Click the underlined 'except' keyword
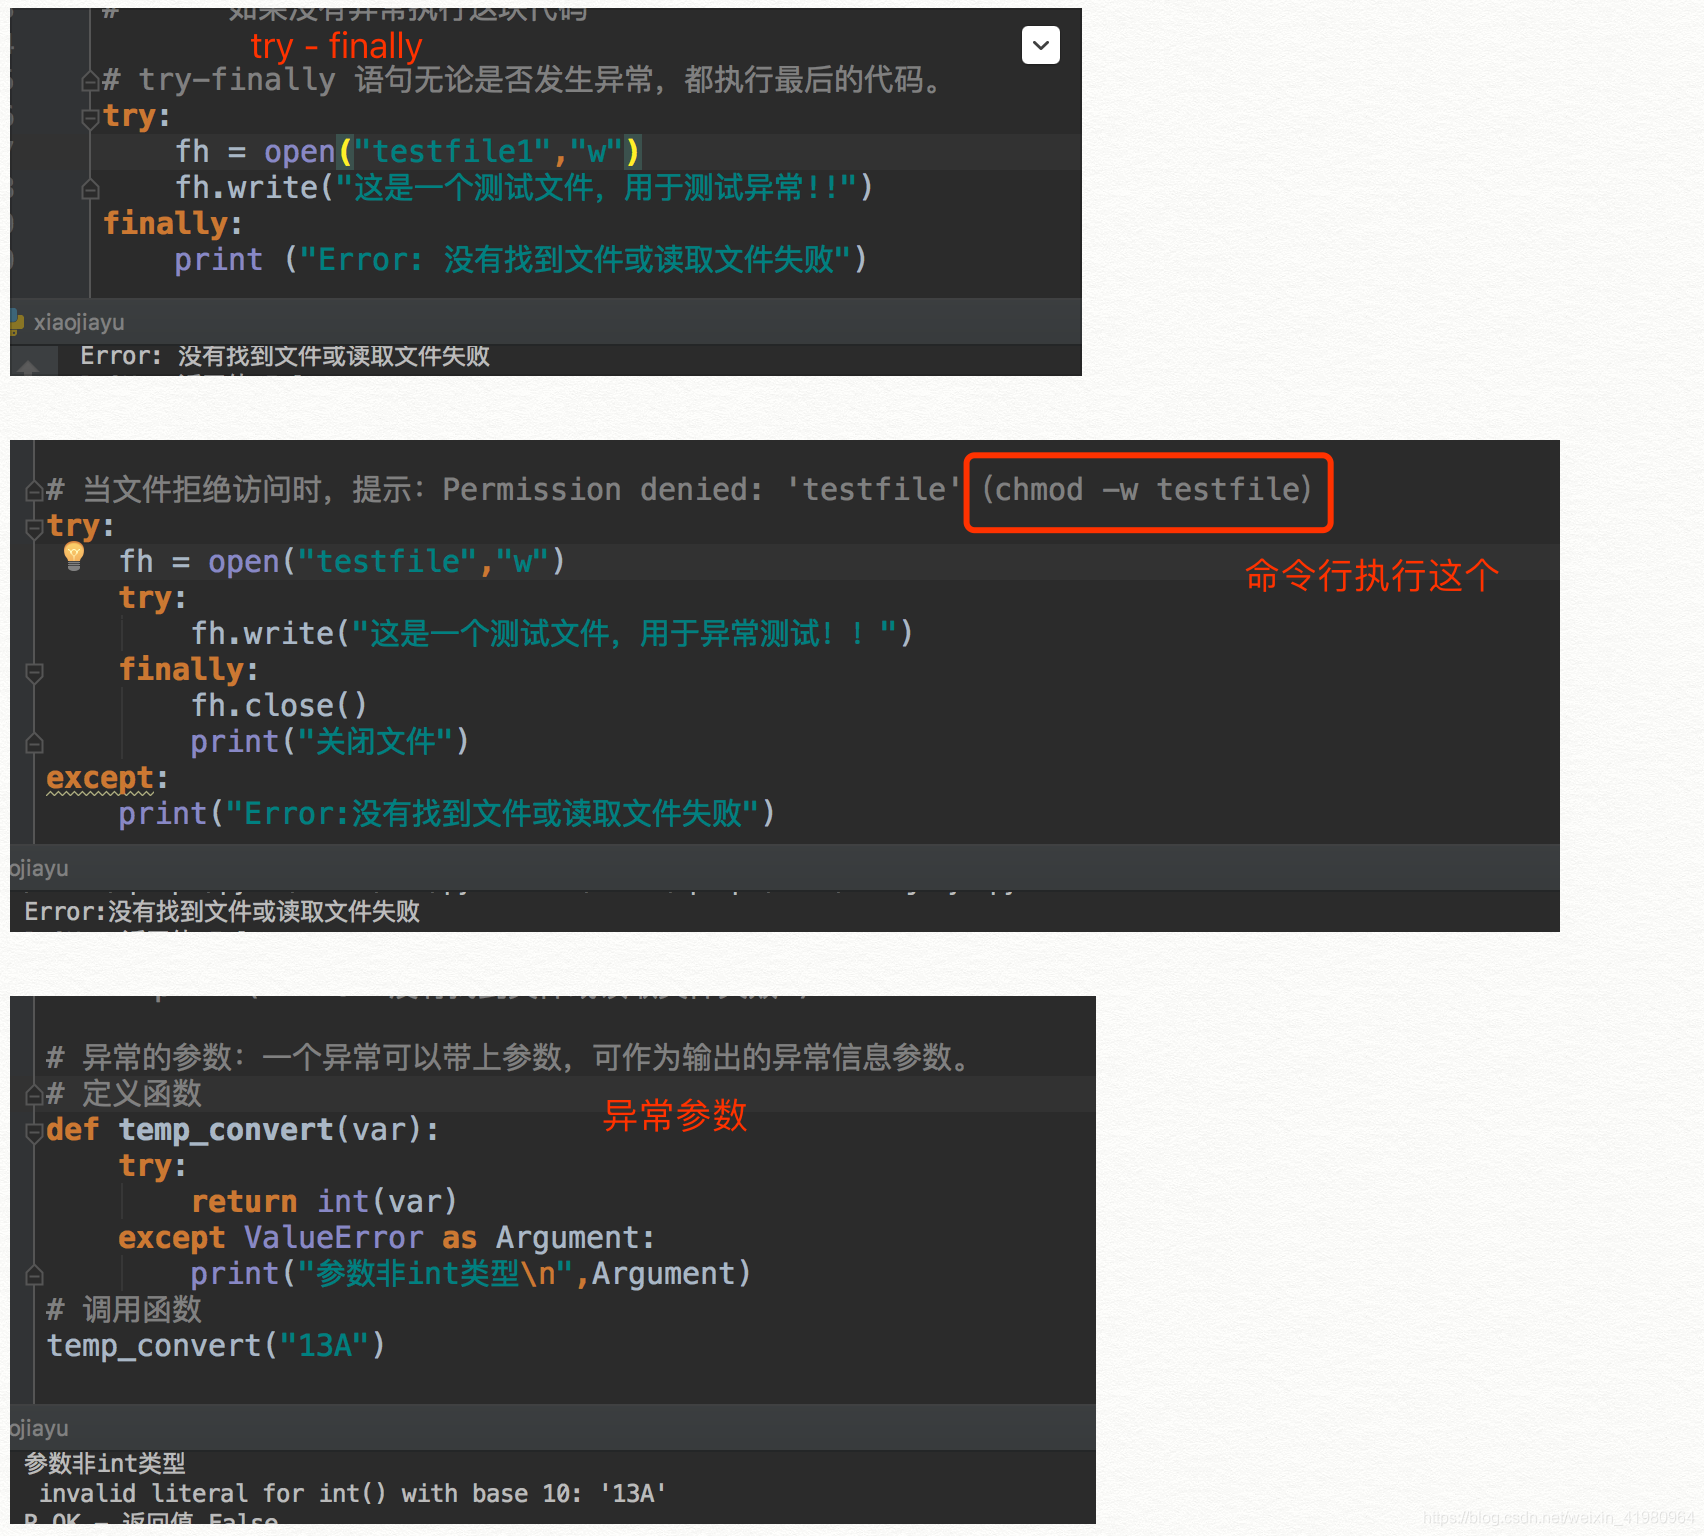Image resolution: width=1704 pixels, height=1536 pixels. click(x=99, y=778)
